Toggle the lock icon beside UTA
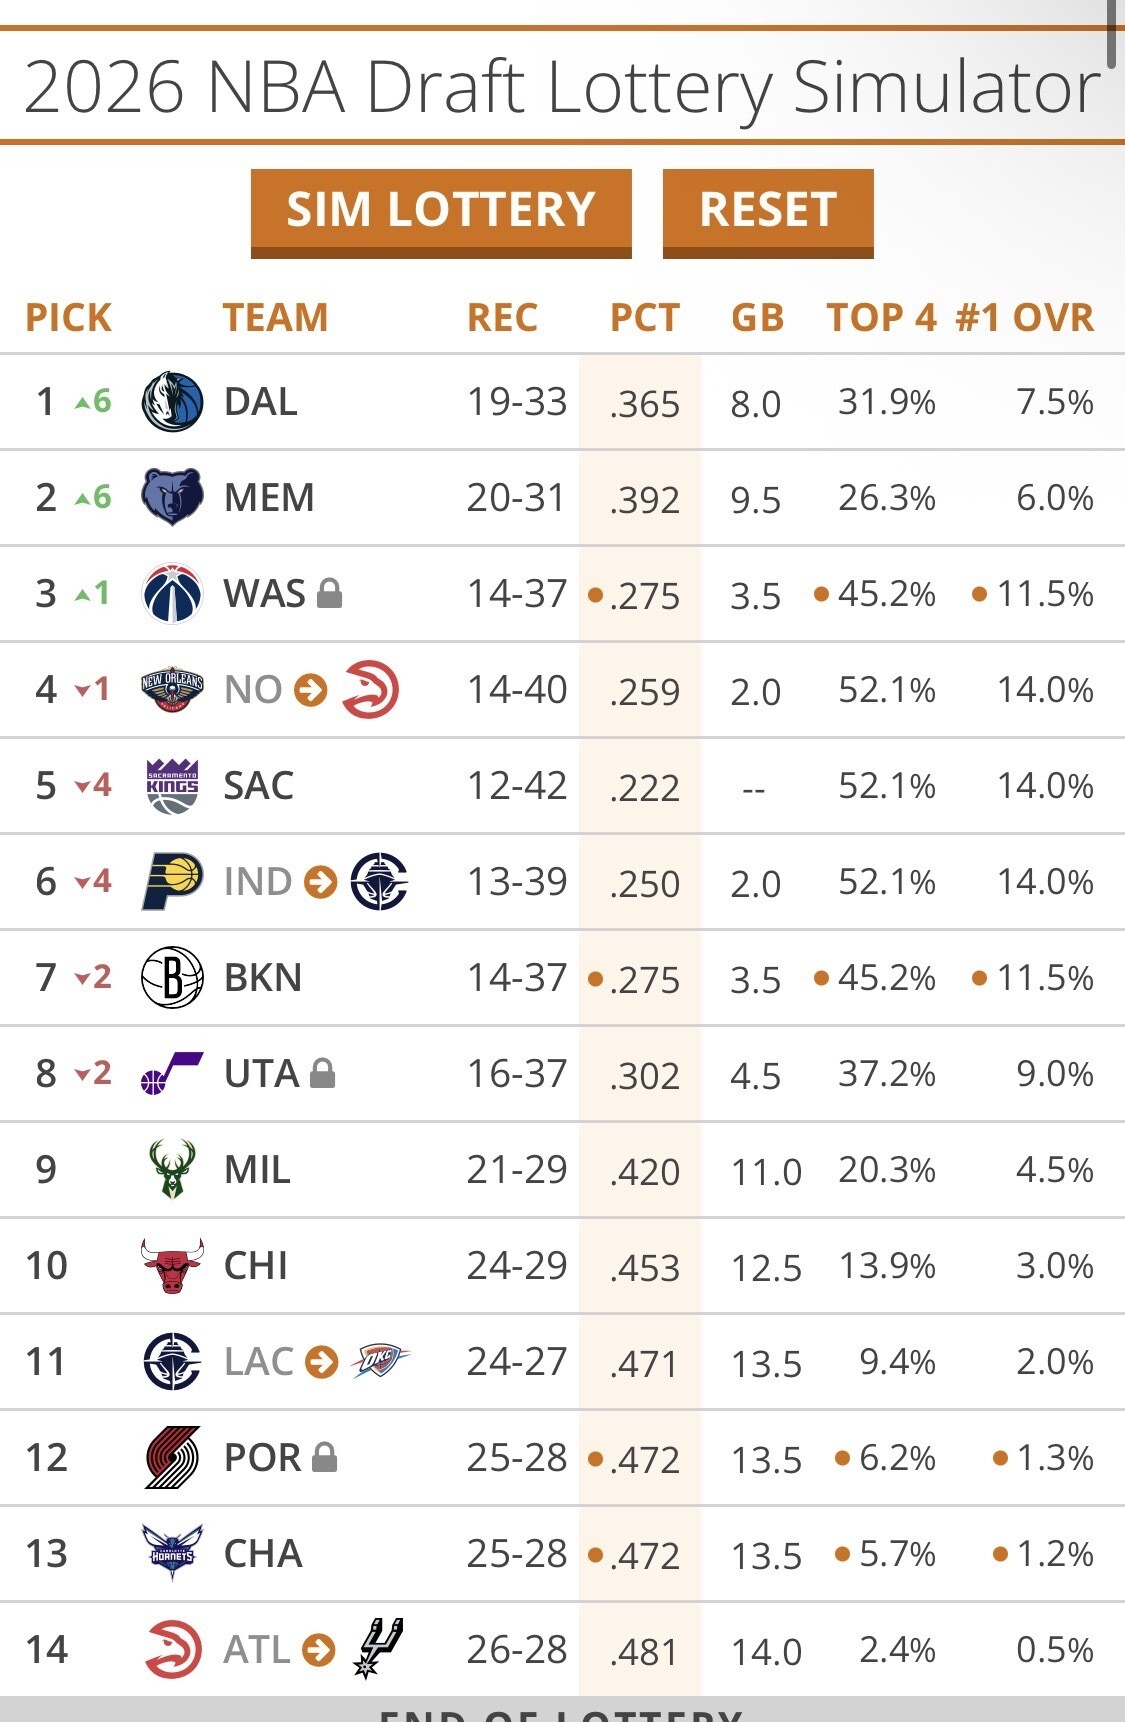The height and width of the screenshot is (1722, 1125). point(322,1074)
